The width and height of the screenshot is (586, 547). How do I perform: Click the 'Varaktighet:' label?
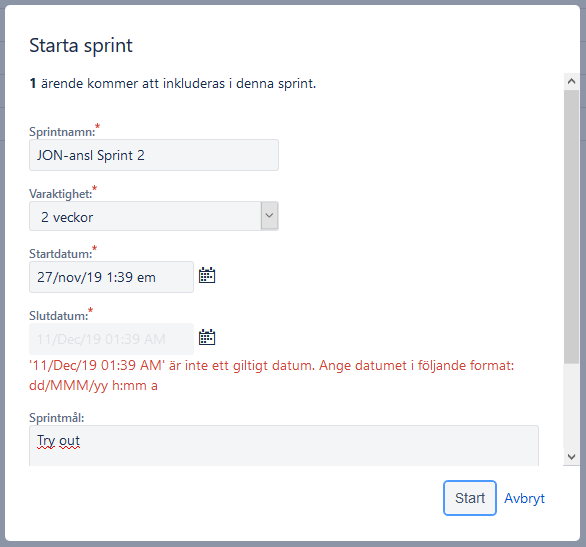coord(61,194)
